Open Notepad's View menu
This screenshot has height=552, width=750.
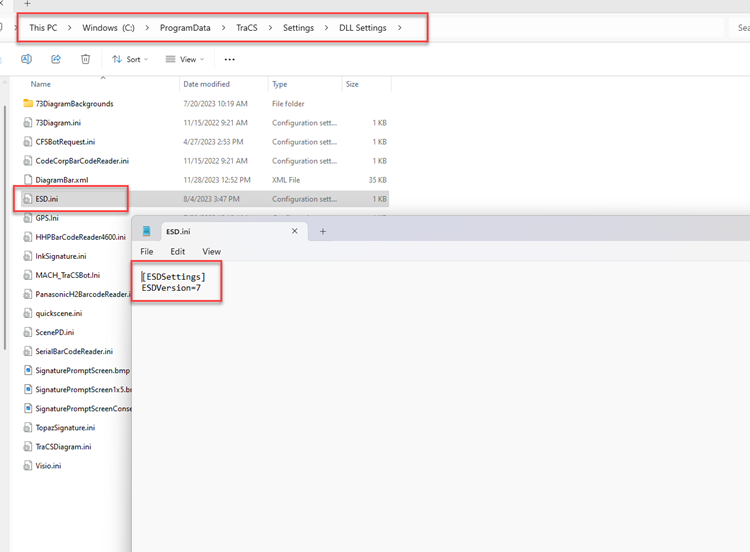(x=211, y=252)
